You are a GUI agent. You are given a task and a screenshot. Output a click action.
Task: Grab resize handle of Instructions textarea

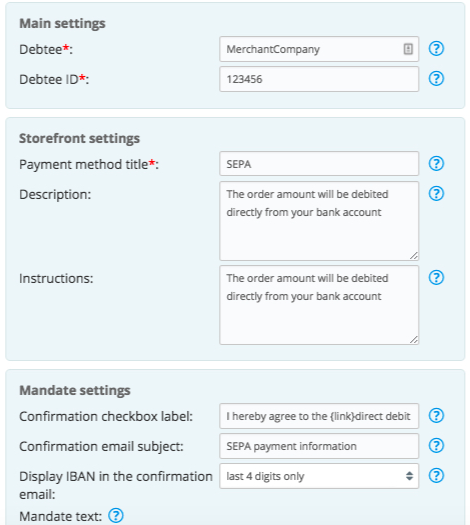tap(414, 340)
